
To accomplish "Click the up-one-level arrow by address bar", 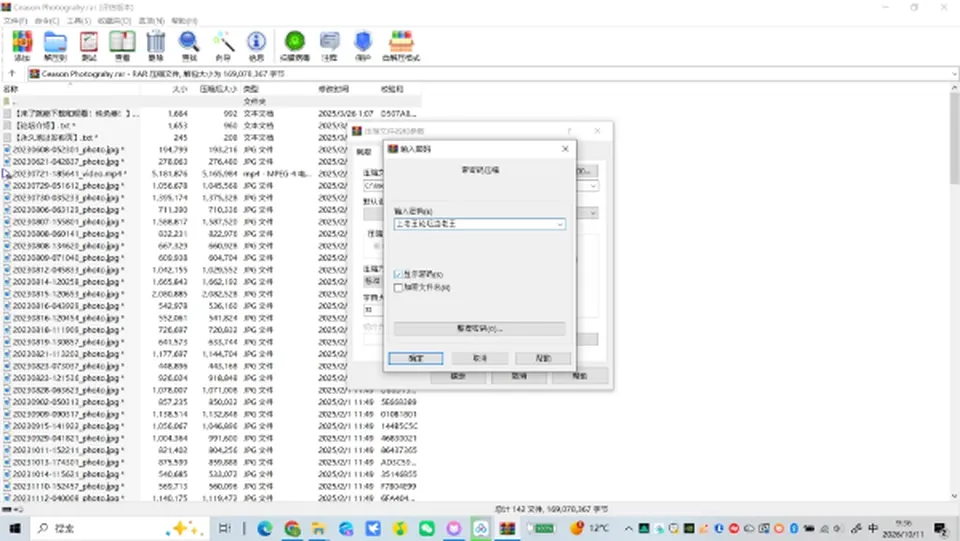I will click(x=12, y=73).
